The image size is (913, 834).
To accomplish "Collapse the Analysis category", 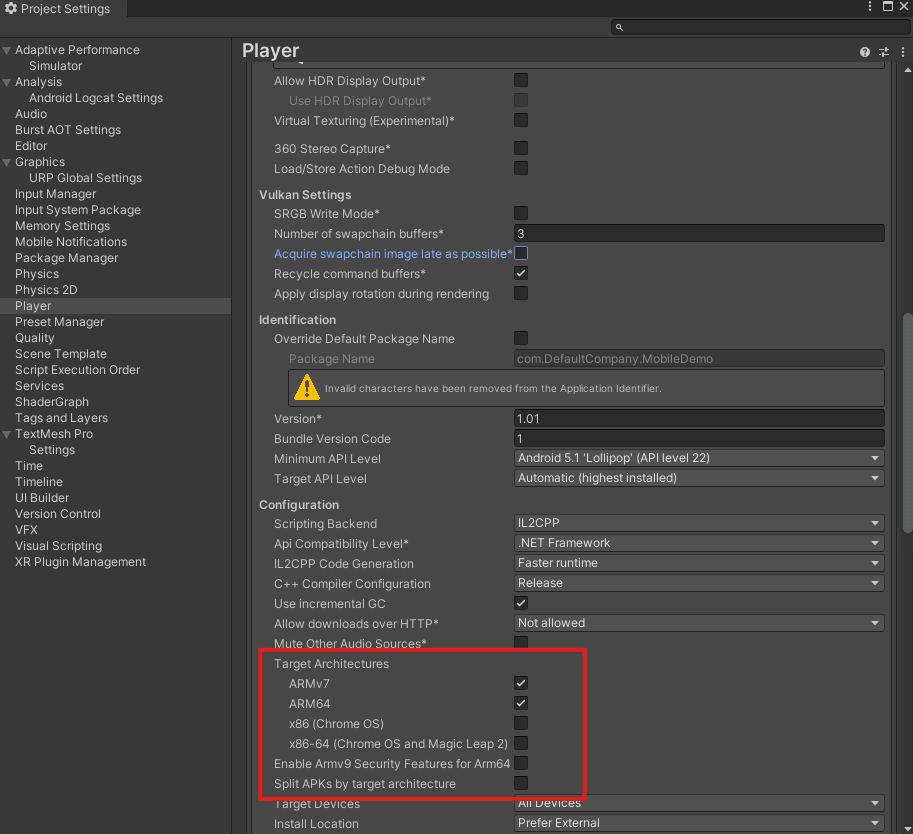I will tap(7, 82).
